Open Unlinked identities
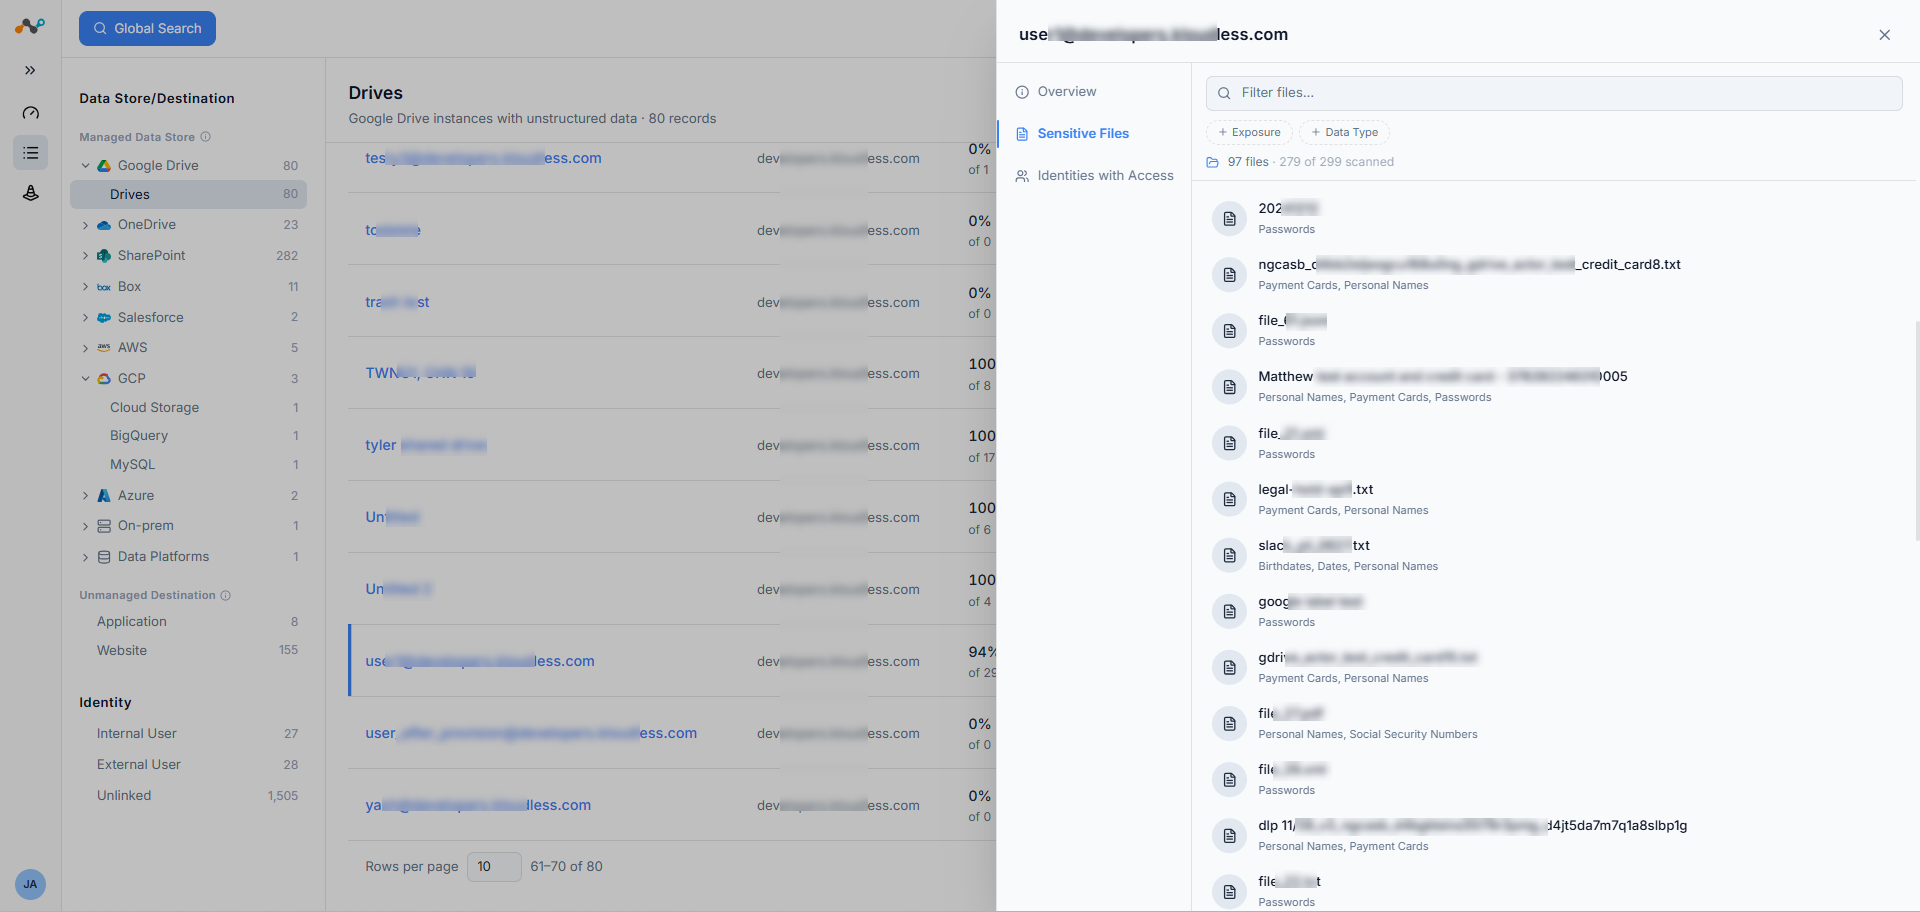1920x912 pixels. pyautogui.click(x=124, y=795)
